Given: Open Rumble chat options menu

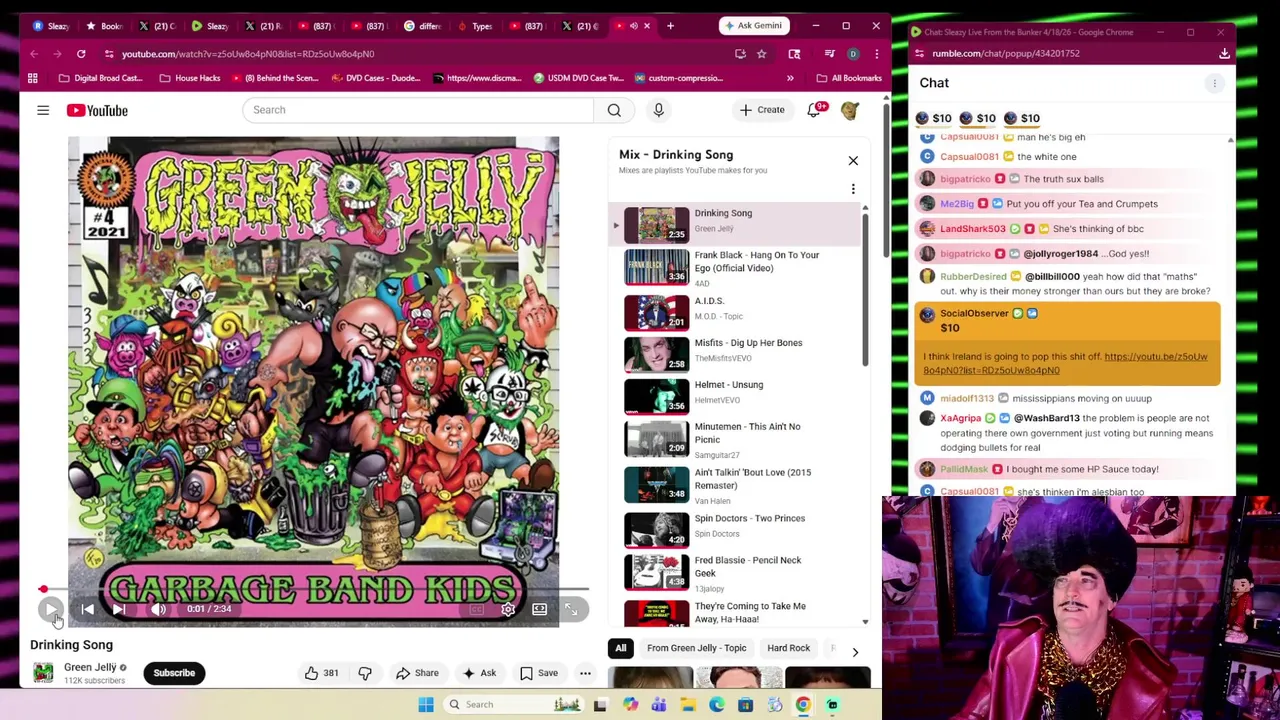Looking at the screenshot, I should (1214, 83).
